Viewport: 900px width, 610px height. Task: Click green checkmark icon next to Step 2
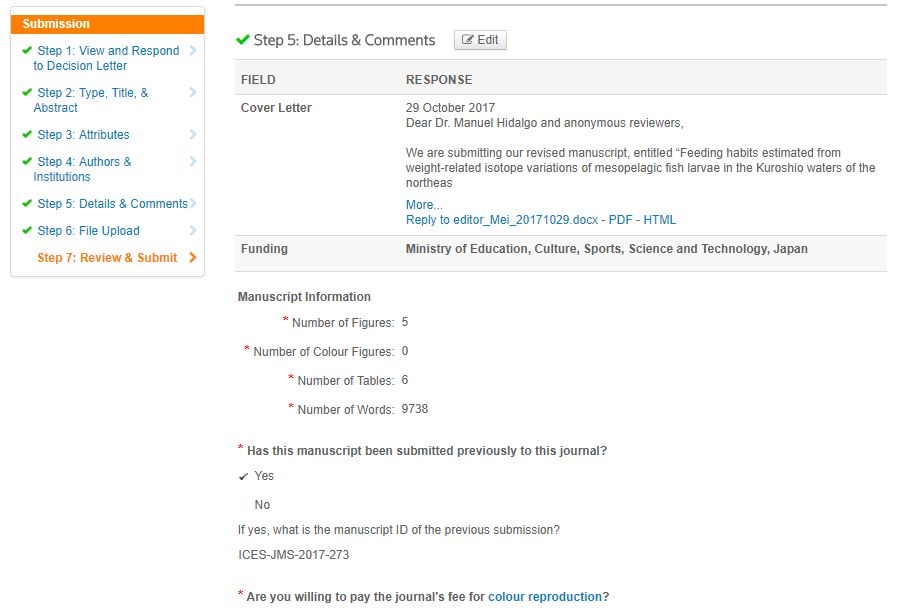click(26, 92)
